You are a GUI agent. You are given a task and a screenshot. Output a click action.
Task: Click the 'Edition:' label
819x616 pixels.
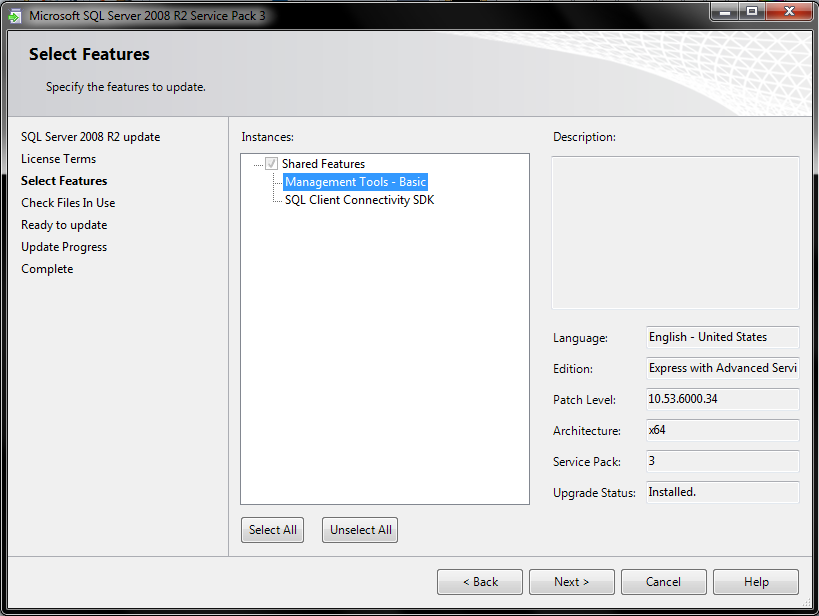[573, 369]
